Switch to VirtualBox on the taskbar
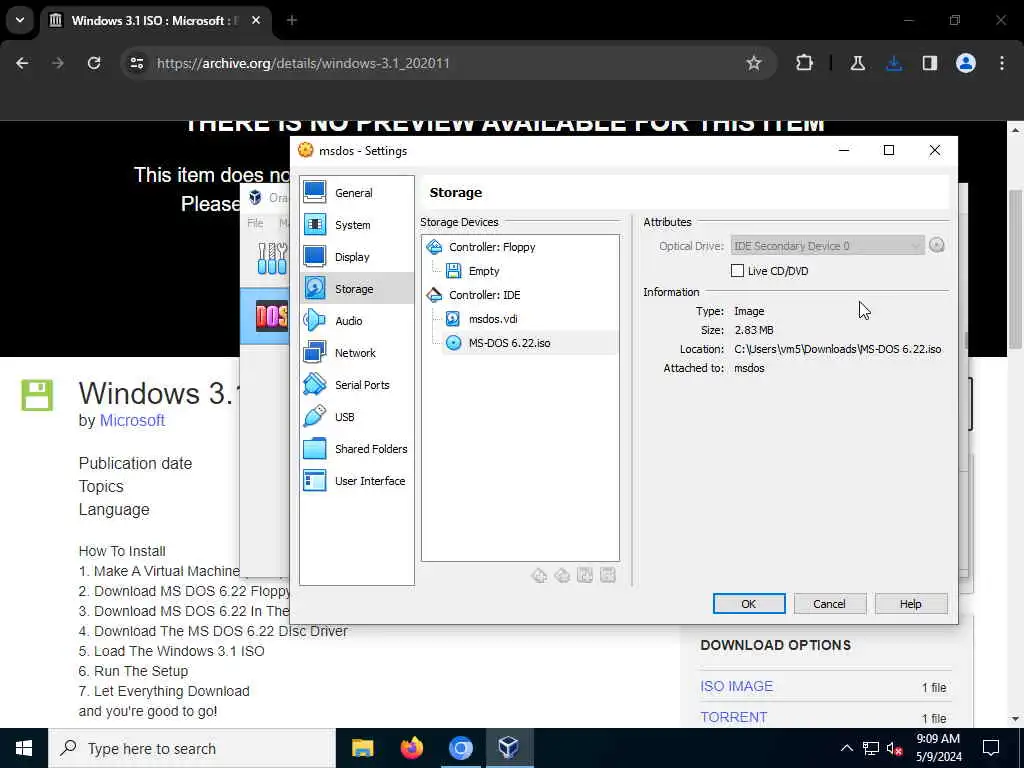 [509, 748]
